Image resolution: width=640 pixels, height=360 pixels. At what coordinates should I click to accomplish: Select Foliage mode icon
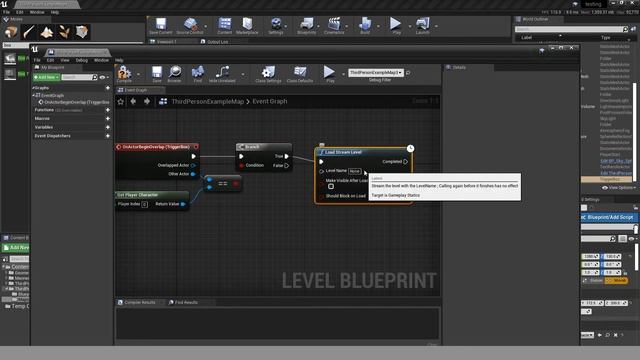(x=64, y=32)
